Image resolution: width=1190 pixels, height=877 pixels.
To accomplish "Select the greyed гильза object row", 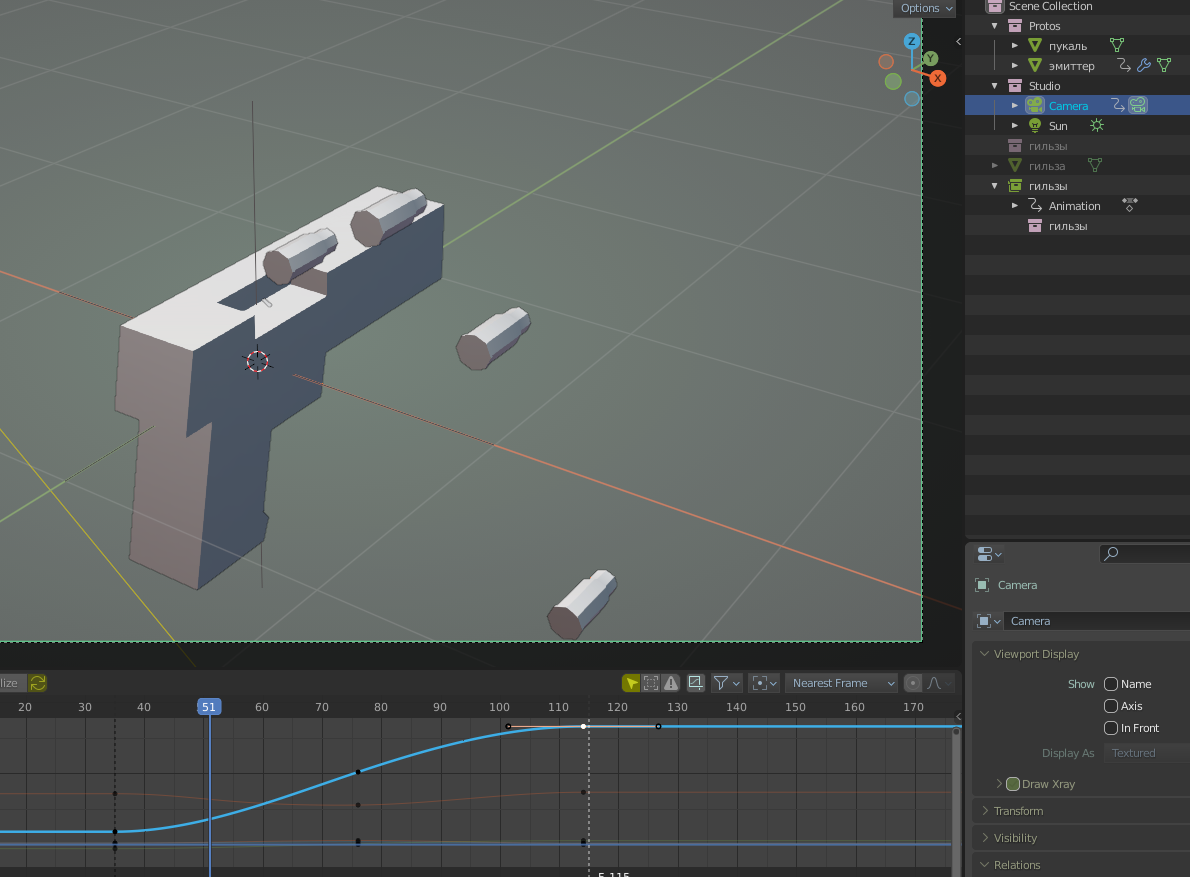I will pos(1077,165).
